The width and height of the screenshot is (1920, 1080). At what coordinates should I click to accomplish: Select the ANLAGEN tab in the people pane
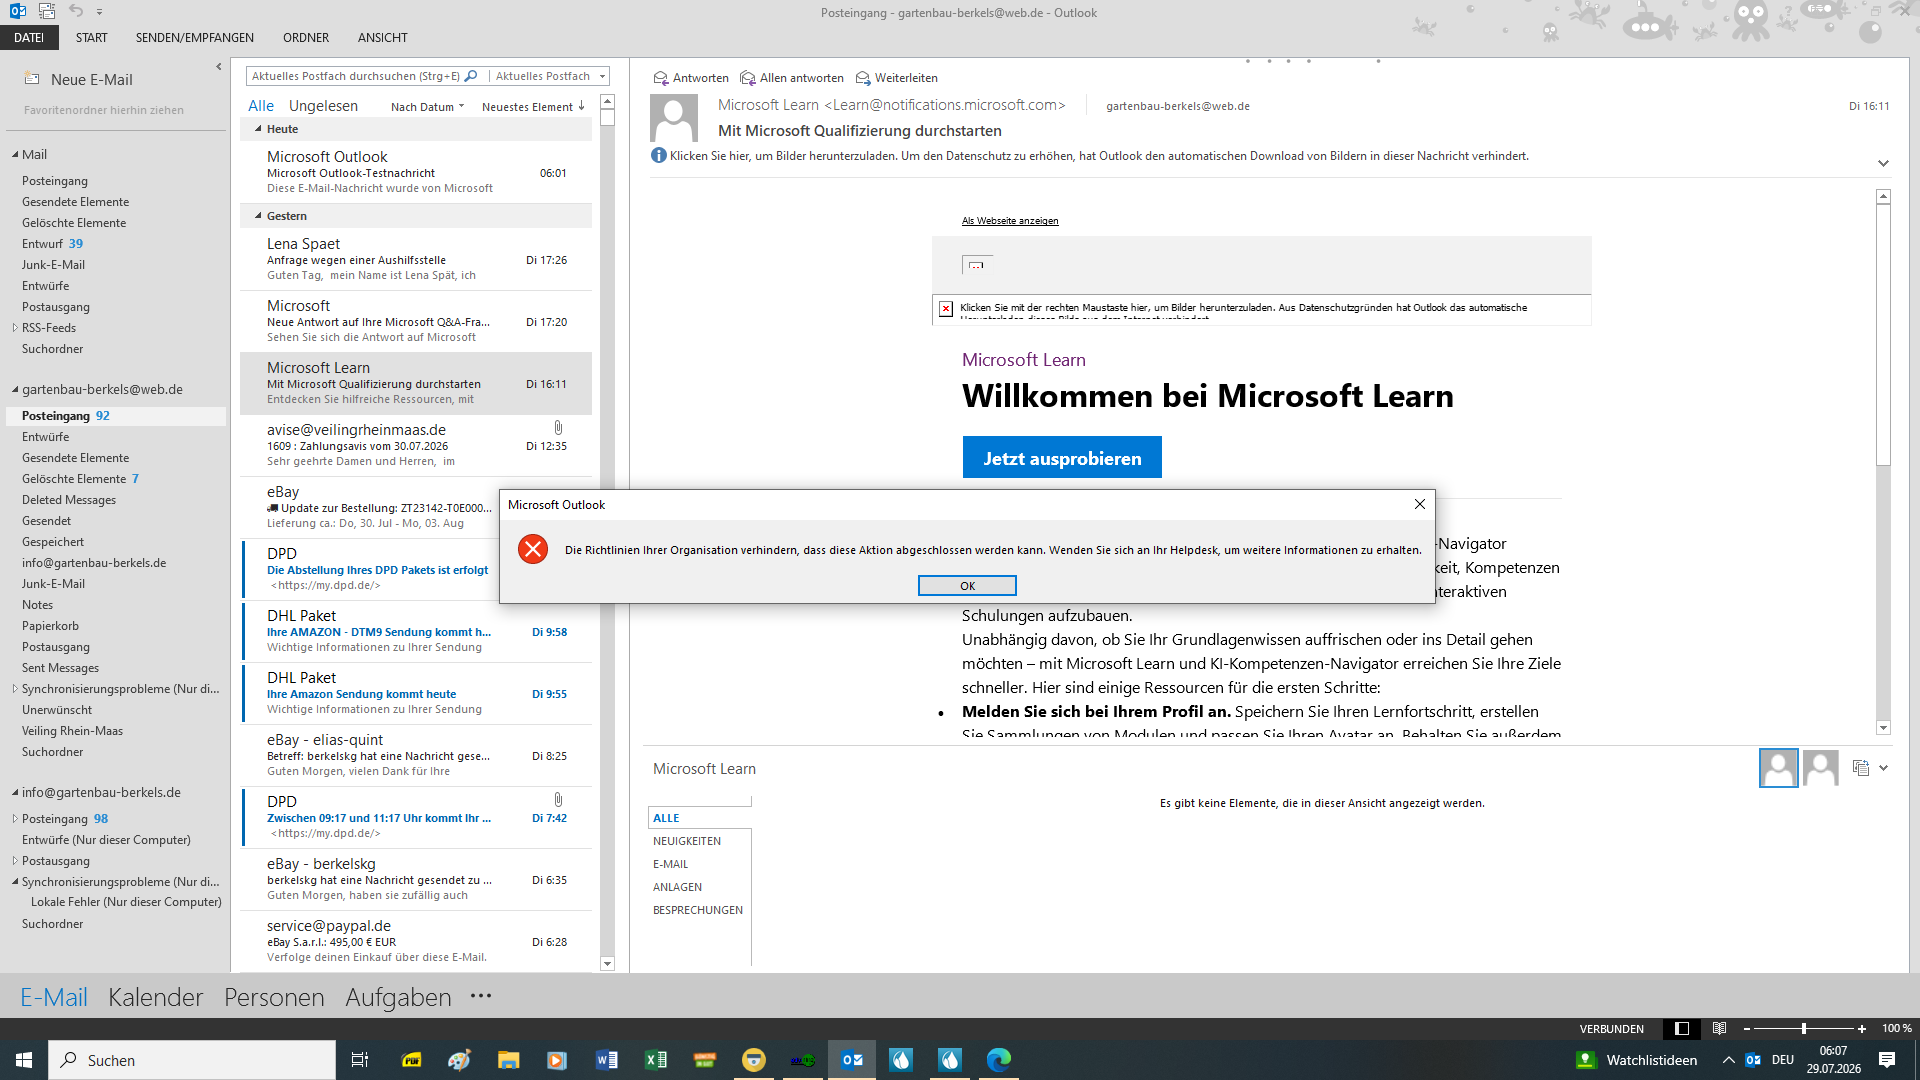pos(677,887)
